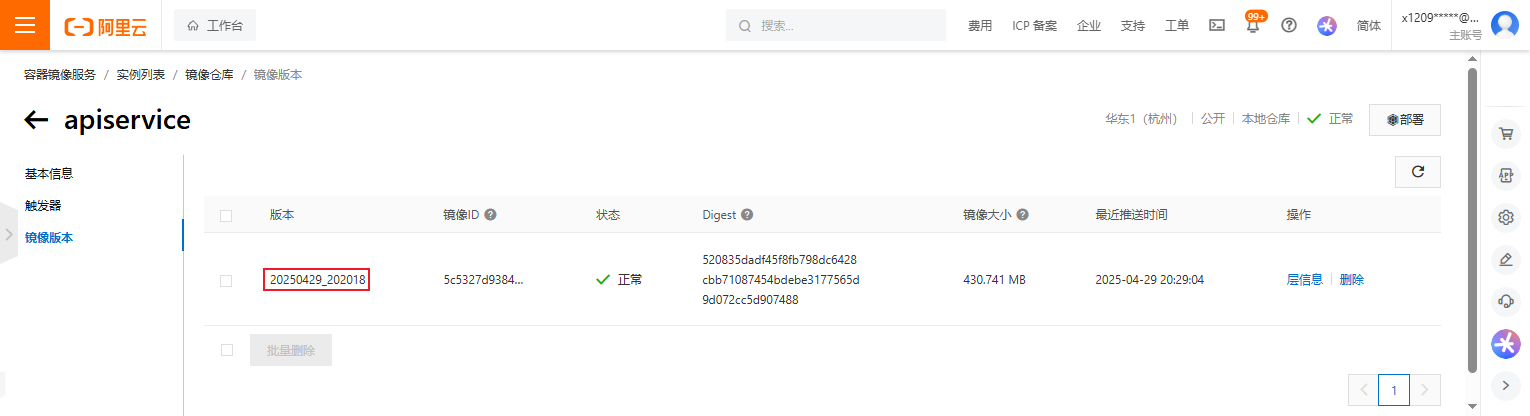Image resolution: width=1530 pixels, height=416 pixels.
Task: Click the 部署 deploy button
Action: point(1405,120)
